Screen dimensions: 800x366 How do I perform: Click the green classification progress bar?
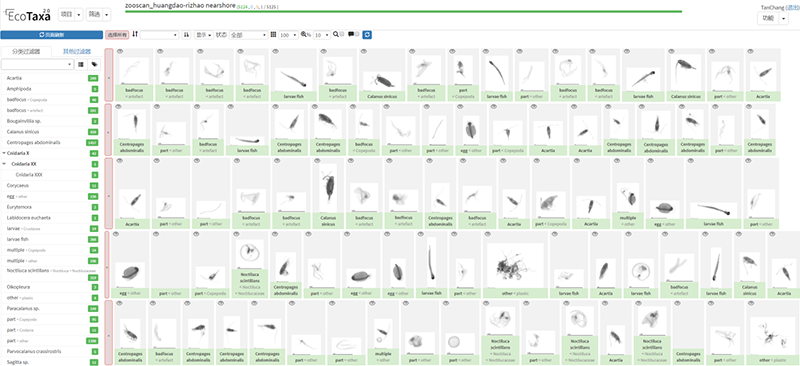coord(403,11)
